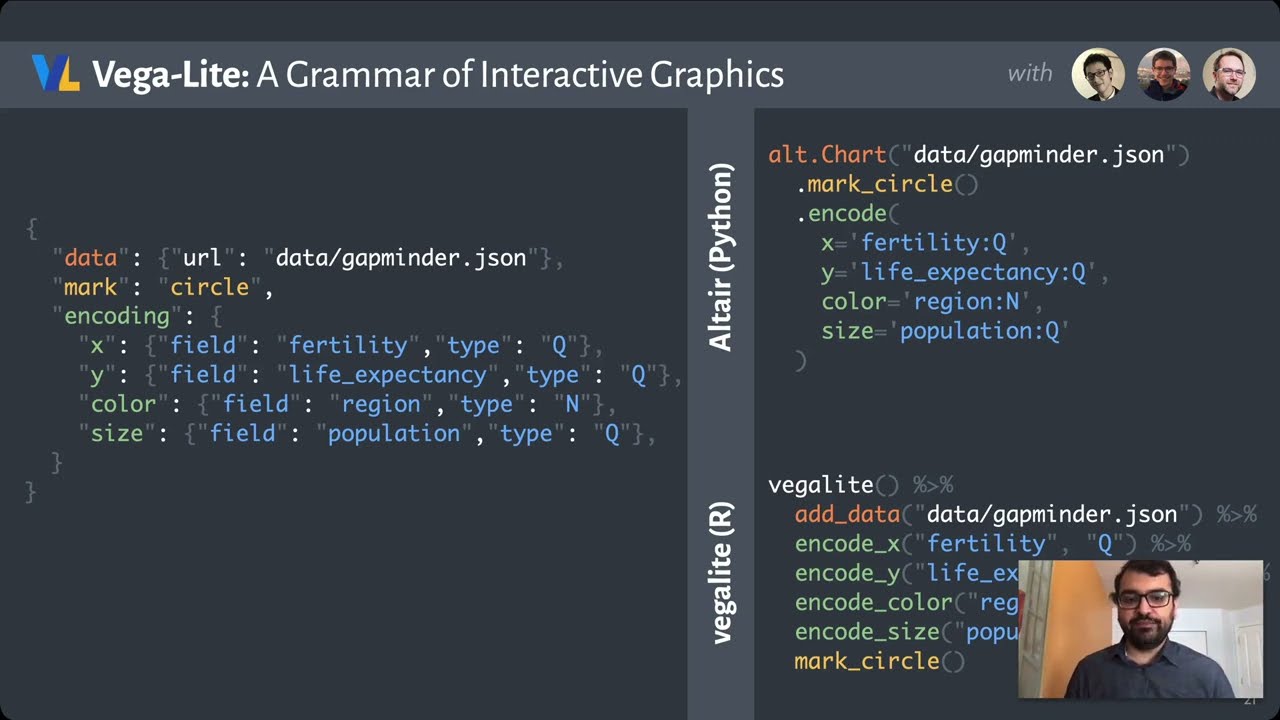The width and height of the screenshot is (1280, 720).
Task: Click the JSON line '"mark": "circle"'
Action: (163, 287)
